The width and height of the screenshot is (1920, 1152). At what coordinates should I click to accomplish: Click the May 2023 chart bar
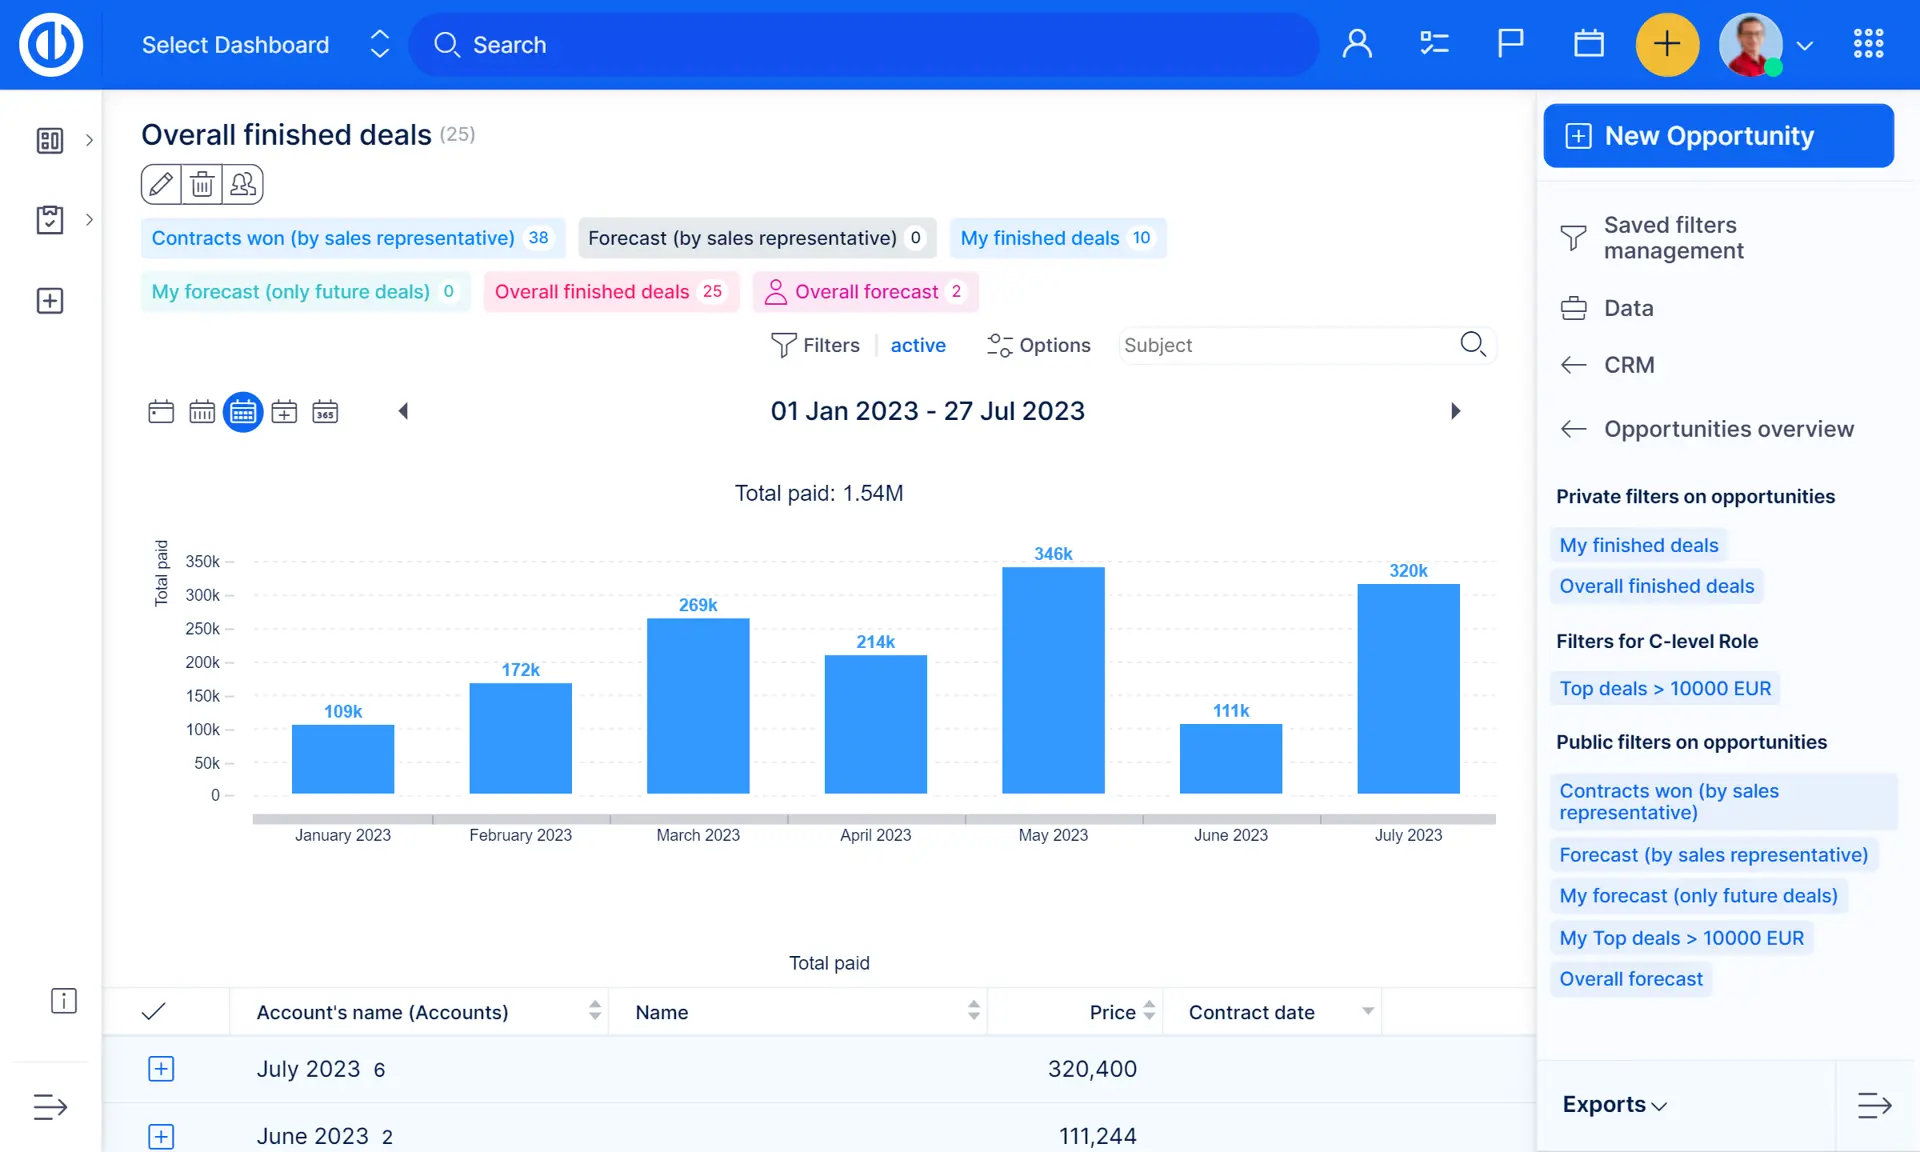[1053, 680]
